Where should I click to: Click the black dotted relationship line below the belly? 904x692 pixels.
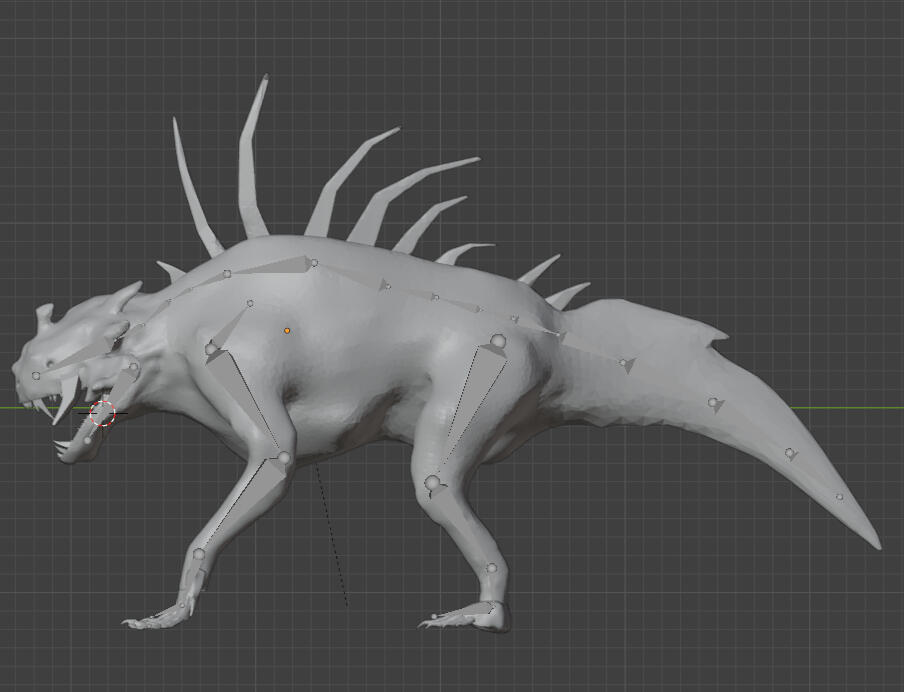[332, 538]
